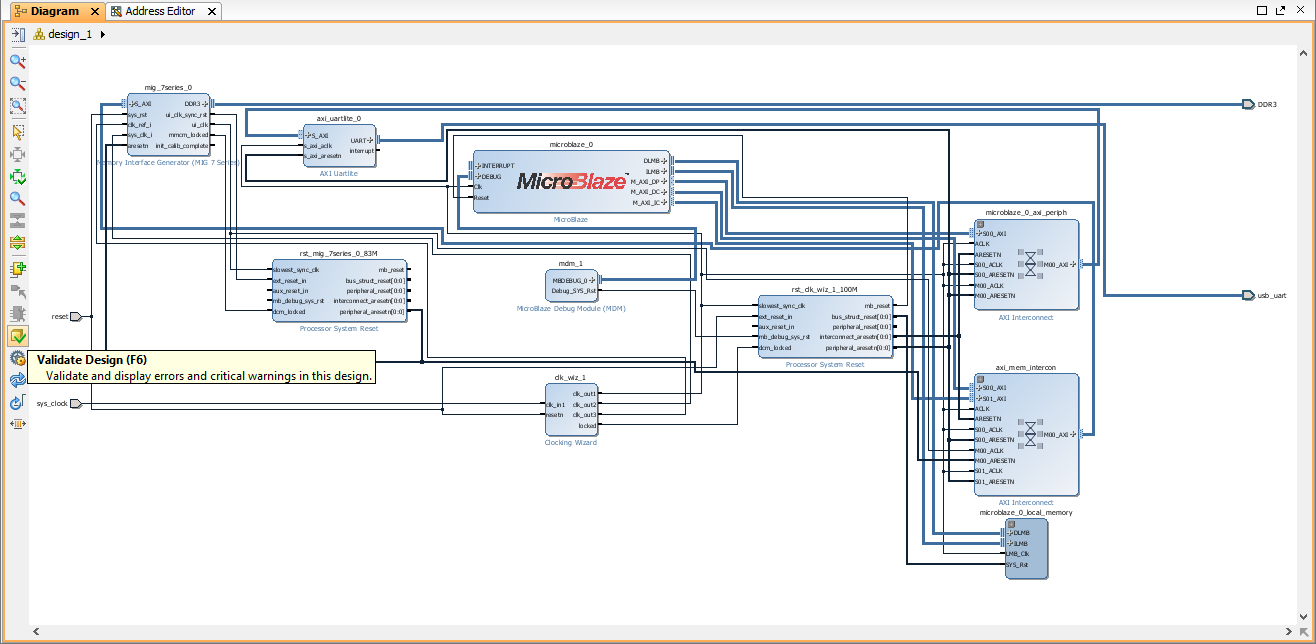Click the refresh-arrow icon below Regenerate Layout
1316x644 pixels.
[17, 403]
